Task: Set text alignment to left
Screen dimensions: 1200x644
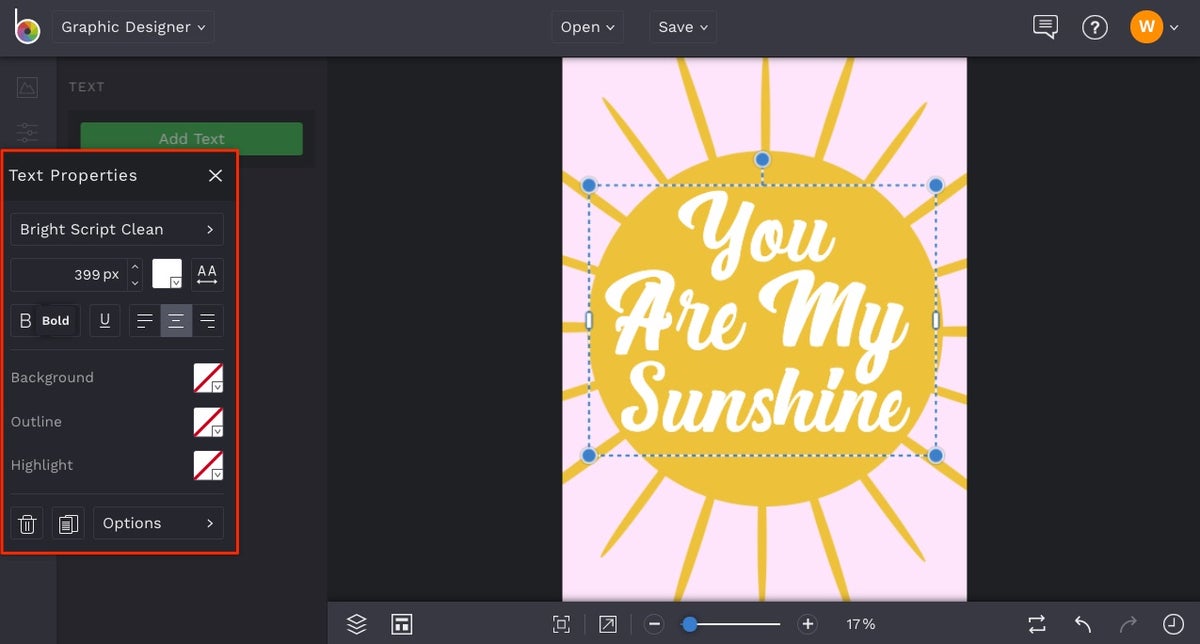Action: coord(145,321)
